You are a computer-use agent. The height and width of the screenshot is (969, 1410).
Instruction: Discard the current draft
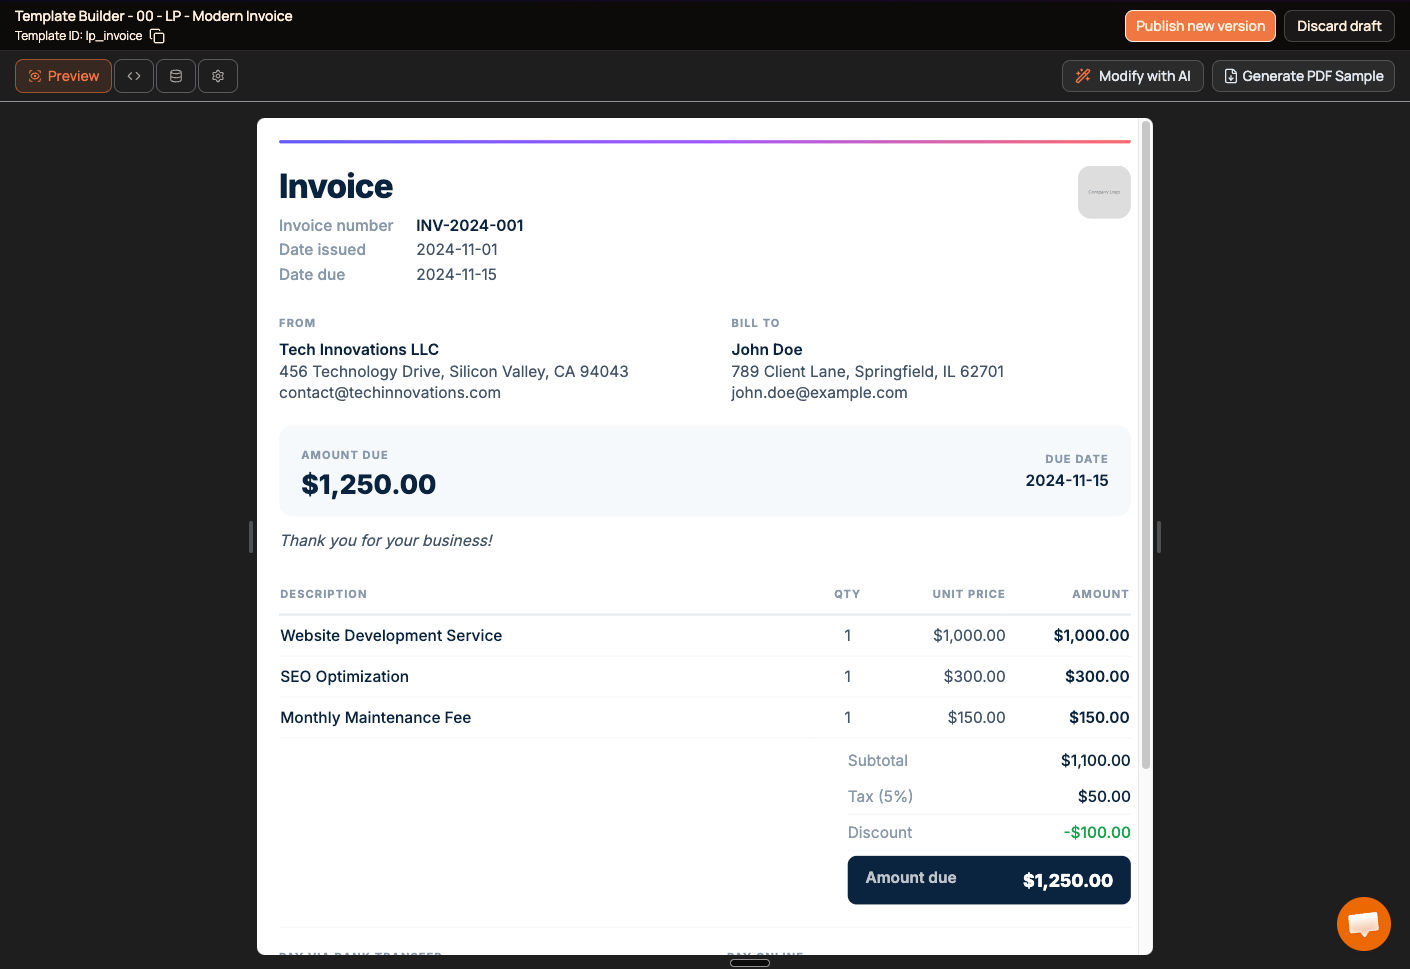1338,26
